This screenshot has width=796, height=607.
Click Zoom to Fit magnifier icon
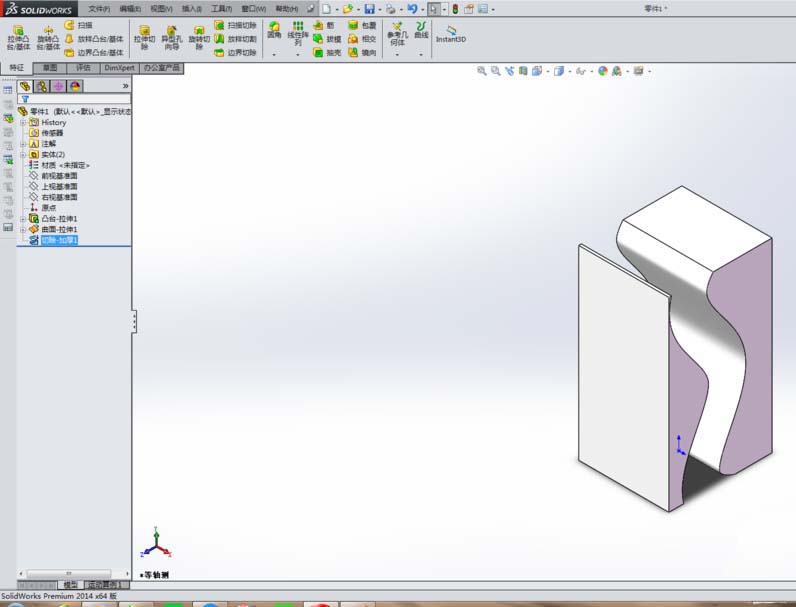point(482,71)
